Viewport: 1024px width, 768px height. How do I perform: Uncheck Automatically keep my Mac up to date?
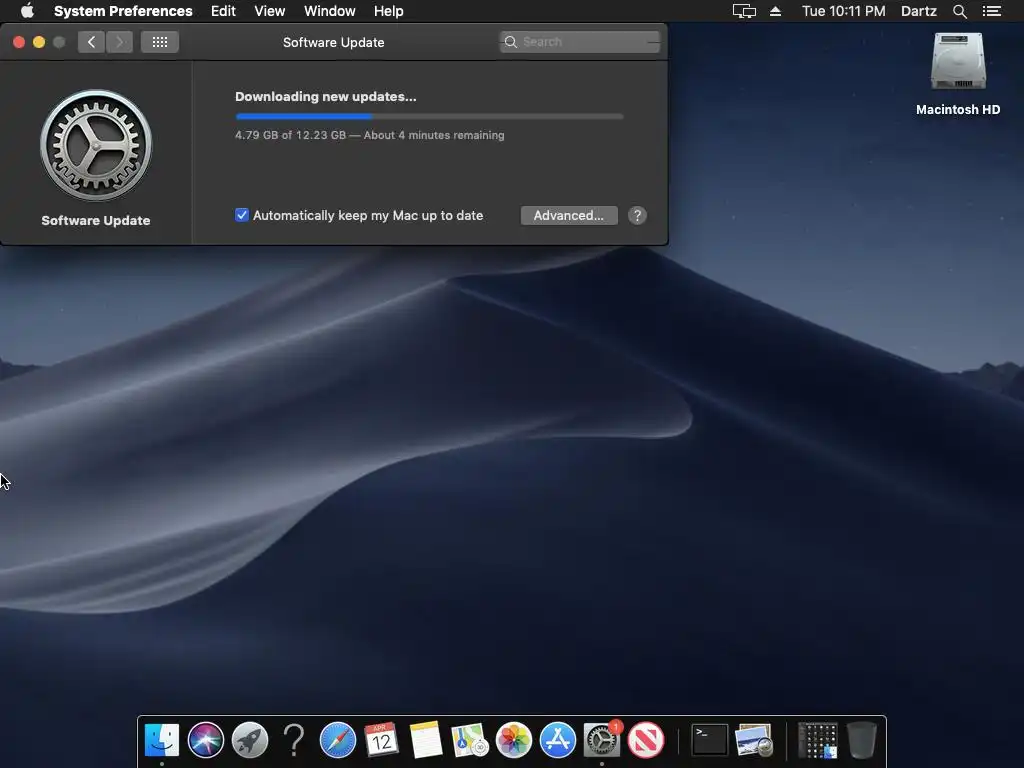(x=242, y=215)
